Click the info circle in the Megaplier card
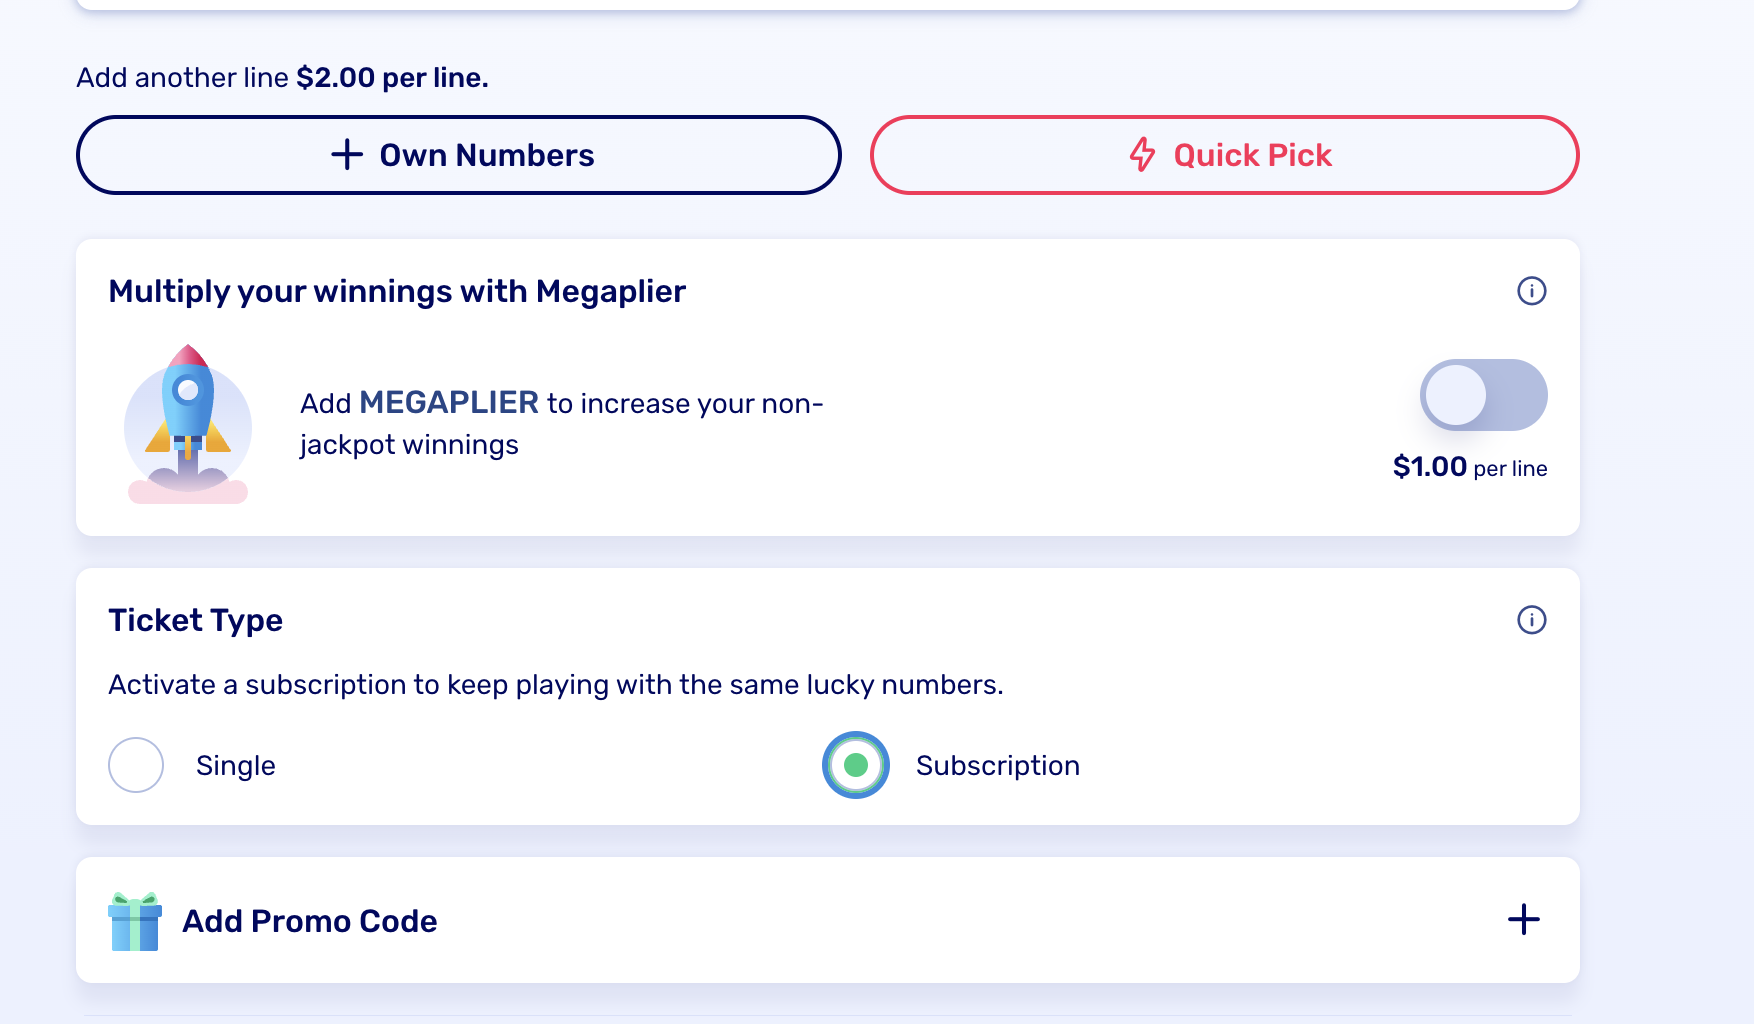Screen dimensions: 1754x1024 [1530, 291]
